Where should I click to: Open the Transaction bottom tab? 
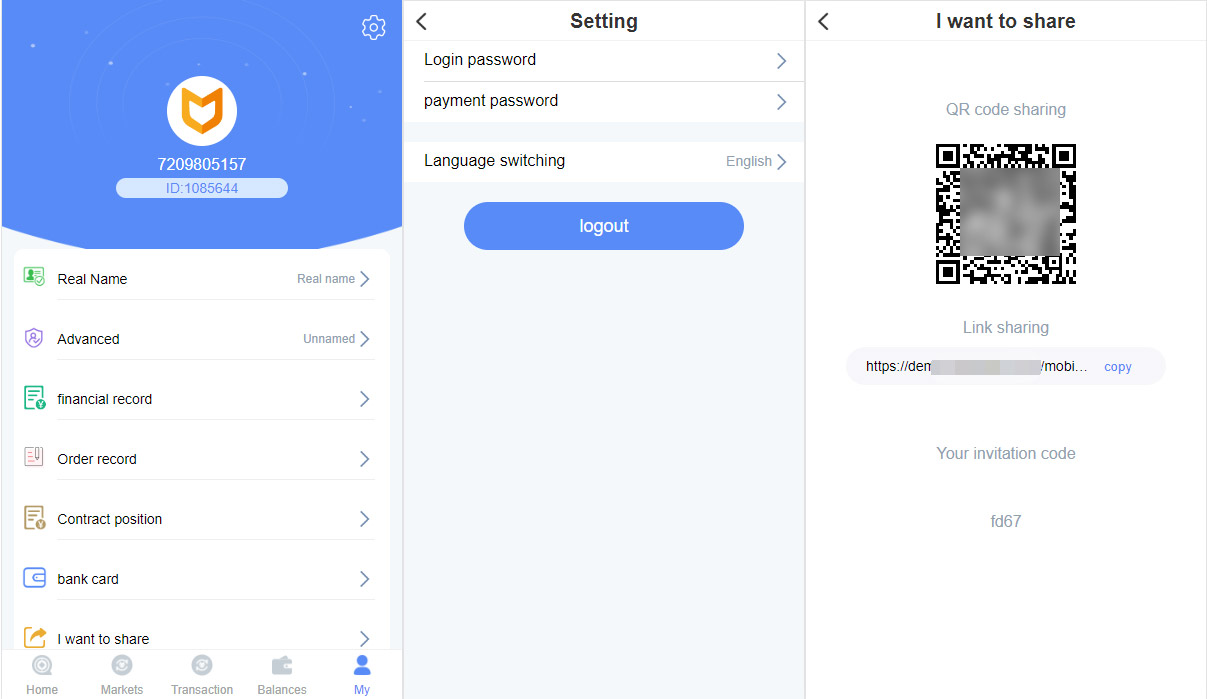202,675
